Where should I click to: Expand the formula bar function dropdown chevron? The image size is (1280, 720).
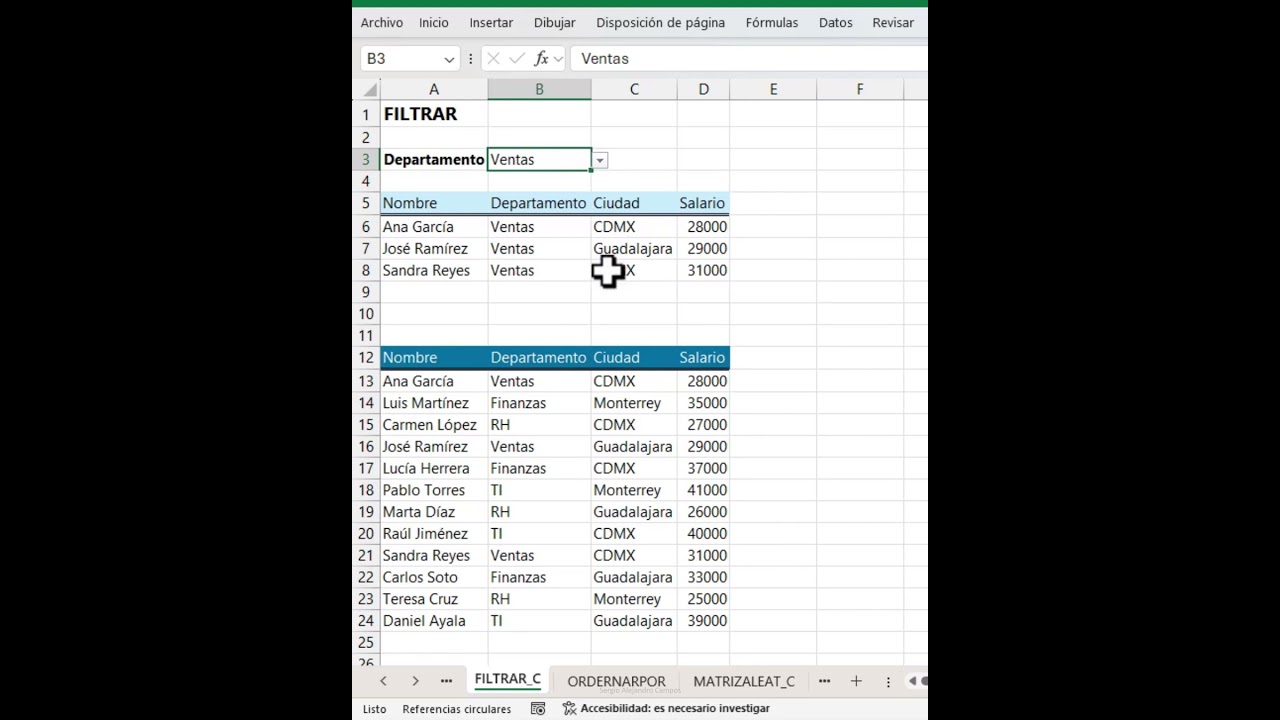(x=558, y=59)
